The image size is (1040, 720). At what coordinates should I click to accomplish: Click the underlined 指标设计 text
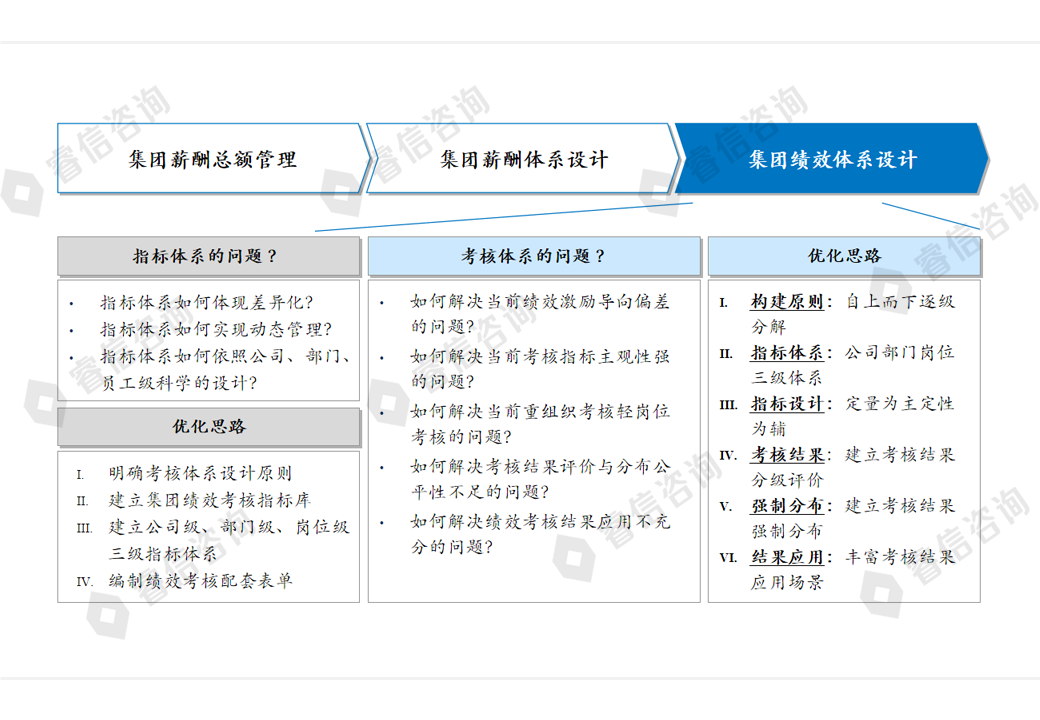[788, 404]
